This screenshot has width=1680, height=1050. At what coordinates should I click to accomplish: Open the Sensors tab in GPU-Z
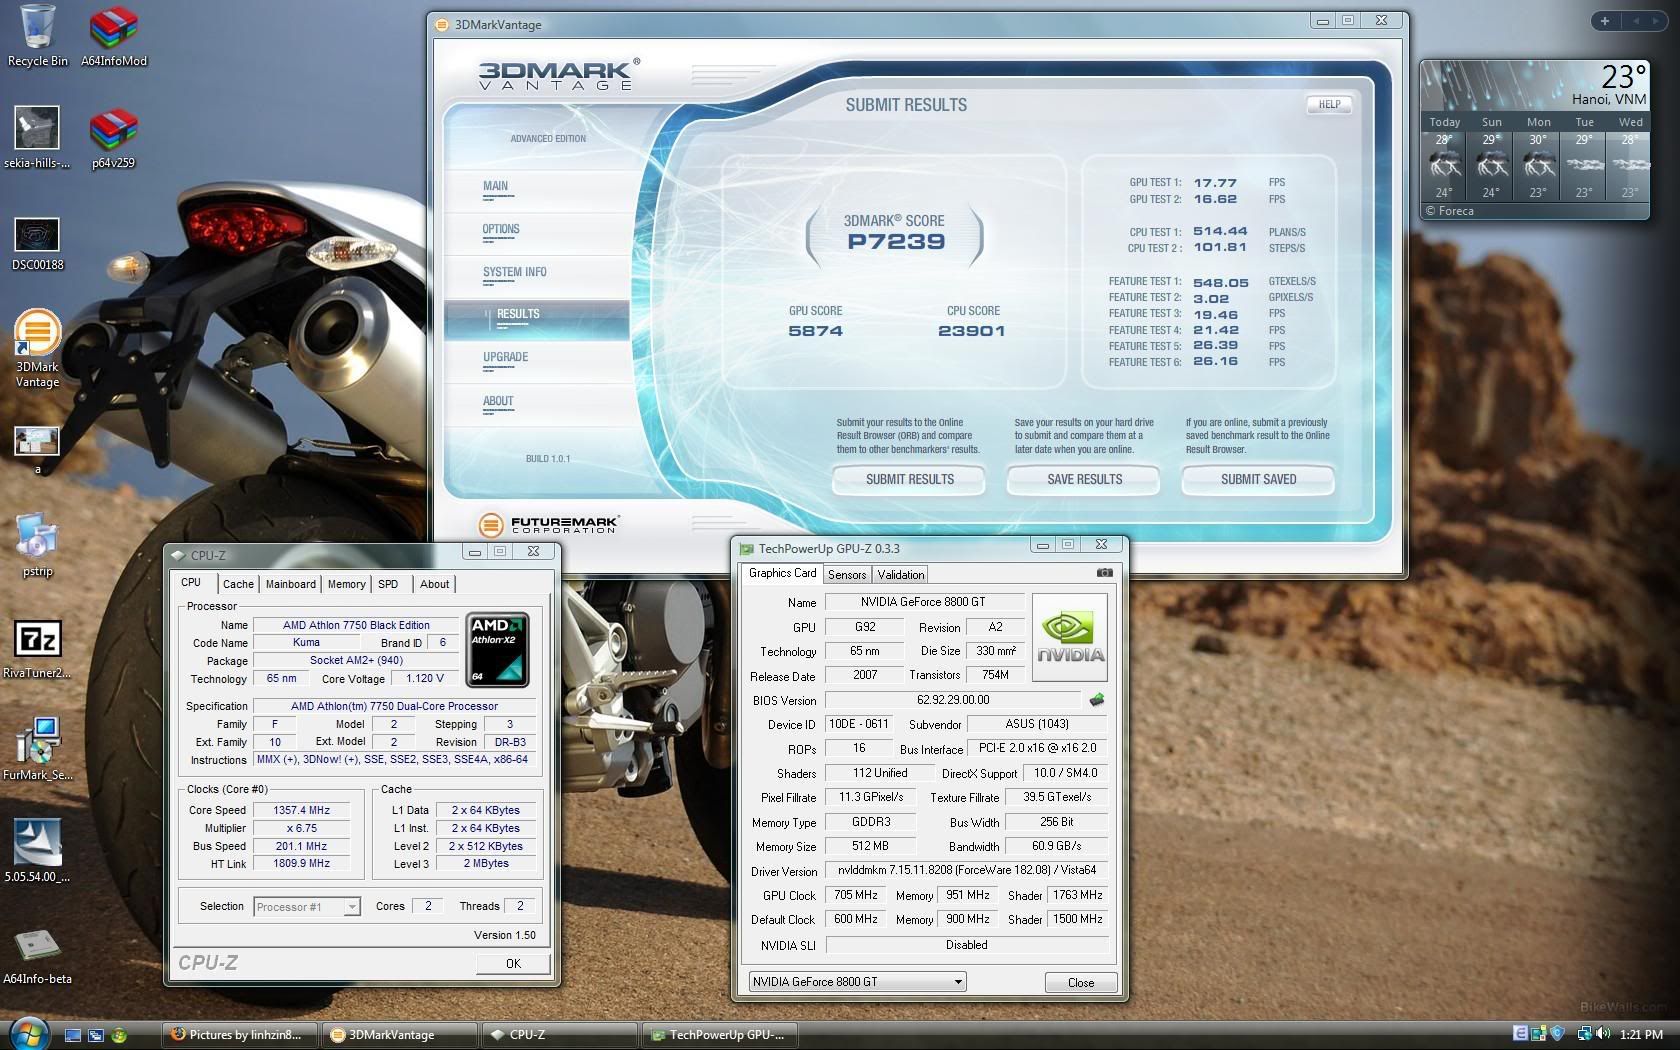847,575
